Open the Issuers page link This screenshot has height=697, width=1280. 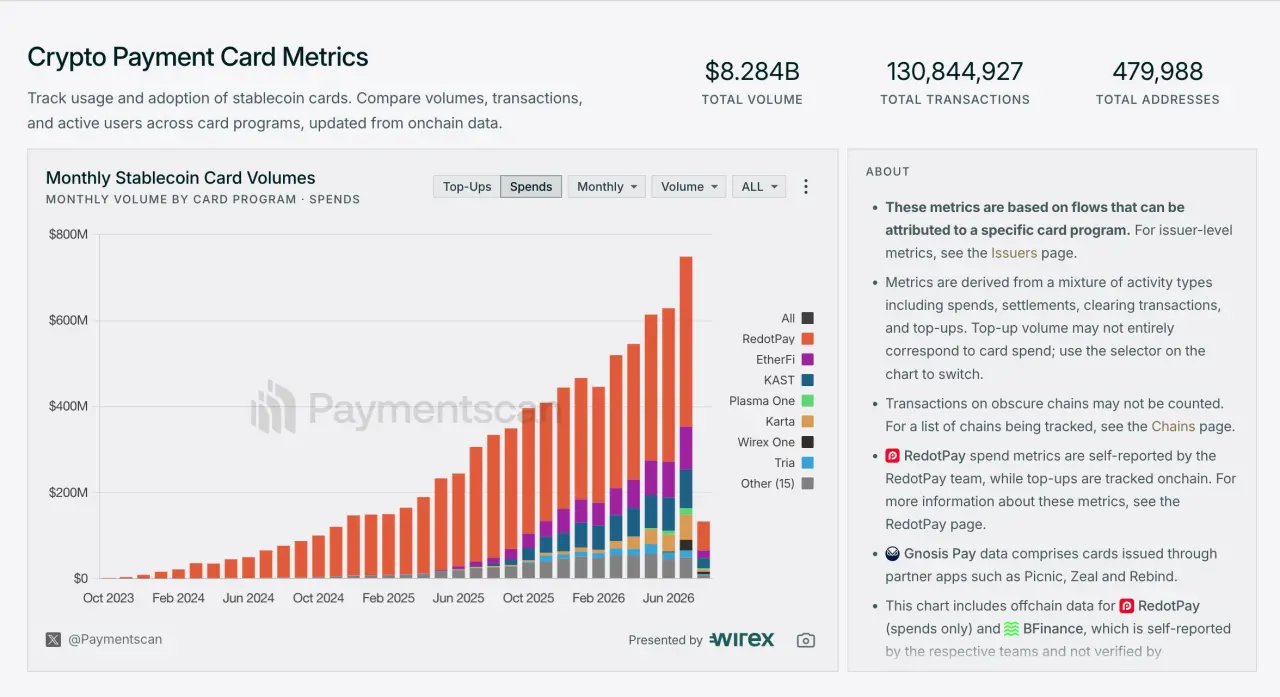coord(1014,253)
